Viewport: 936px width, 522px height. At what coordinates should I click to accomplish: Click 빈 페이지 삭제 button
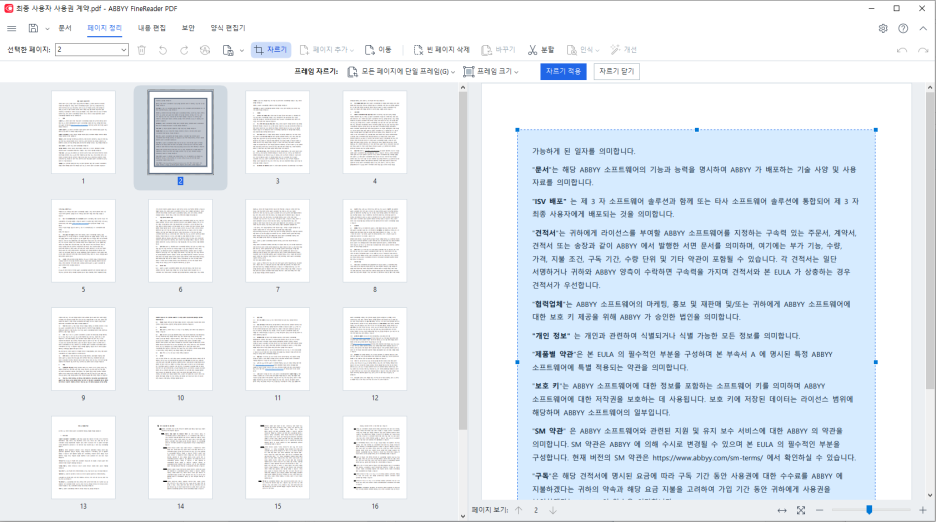442,50
